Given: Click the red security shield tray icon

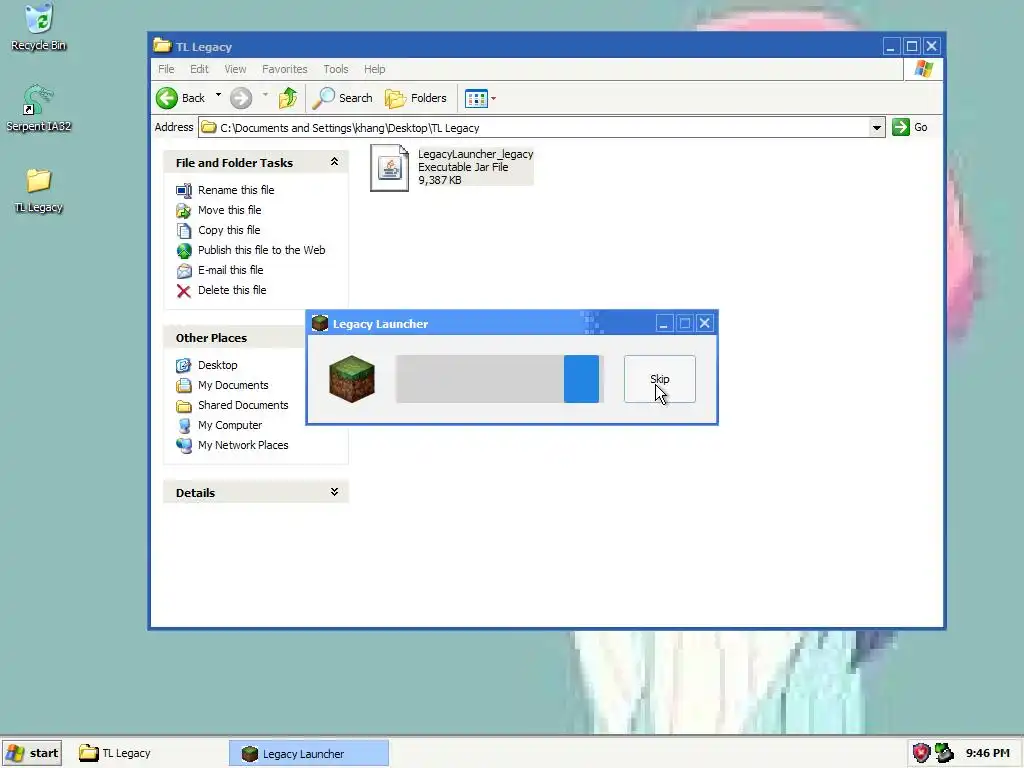Looking at the screenshot, I should click(921, 753).
